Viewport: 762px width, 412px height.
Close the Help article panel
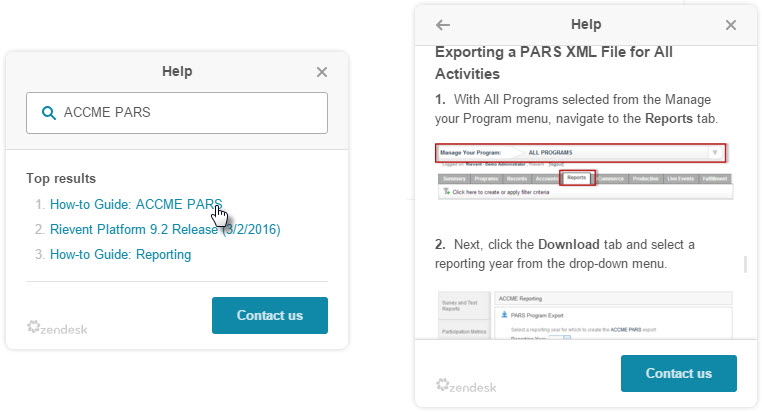pyautogui.click(x=730, y=25)
